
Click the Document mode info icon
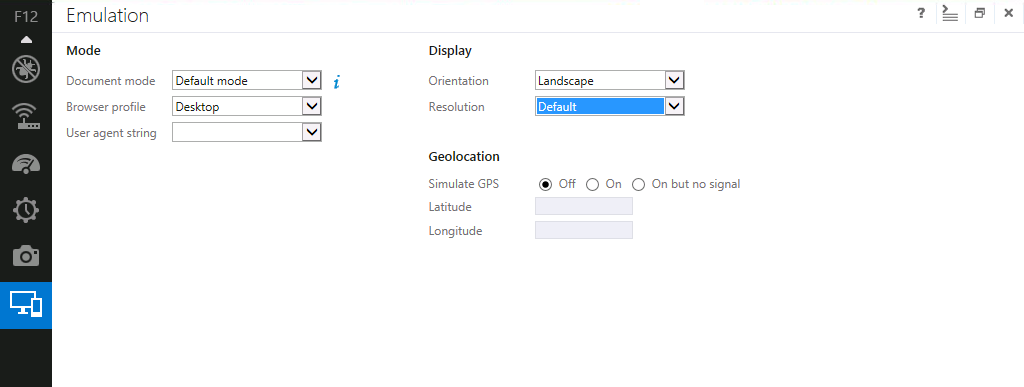(x=336, y=82)
